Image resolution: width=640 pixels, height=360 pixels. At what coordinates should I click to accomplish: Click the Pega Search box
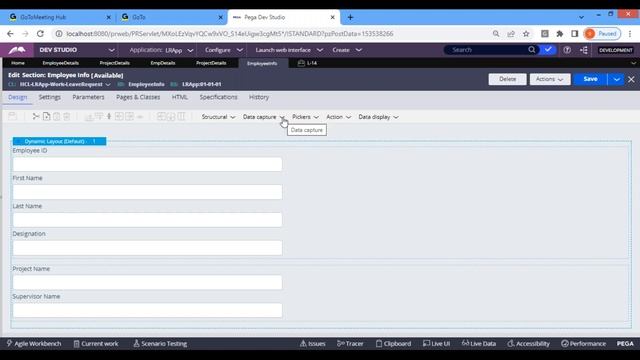point(487,50)
